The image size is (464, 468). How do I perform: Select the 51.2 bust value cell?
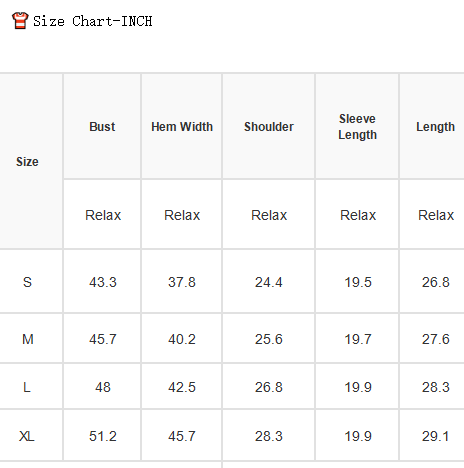(103, 436)
